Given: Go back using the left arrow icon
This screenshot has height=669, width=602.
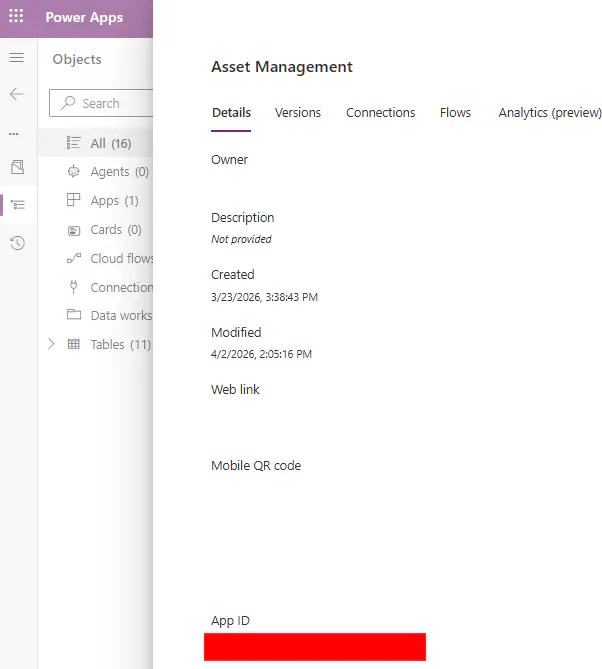Looking at the screenshot, I should (17, 94).
